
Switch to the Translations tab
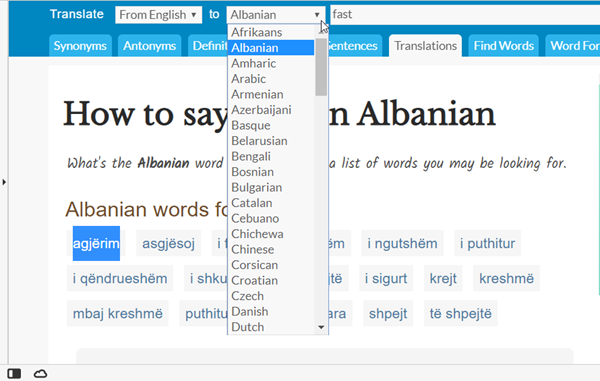pyautogui.click(x=426, y=46)
